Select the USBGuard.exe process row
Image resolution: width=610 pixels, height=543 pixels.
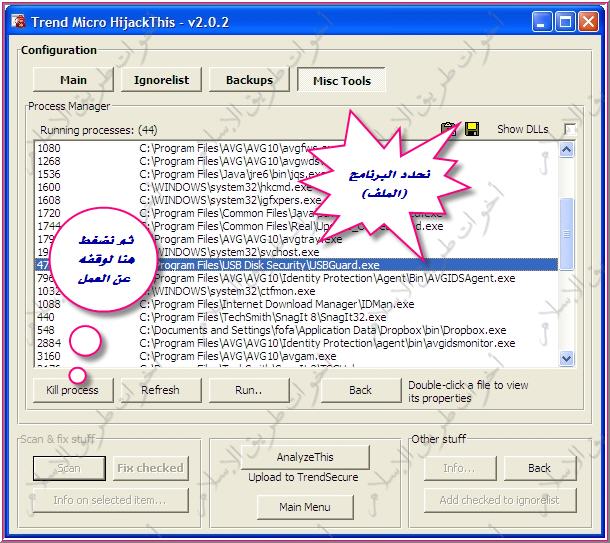[296, 265]
